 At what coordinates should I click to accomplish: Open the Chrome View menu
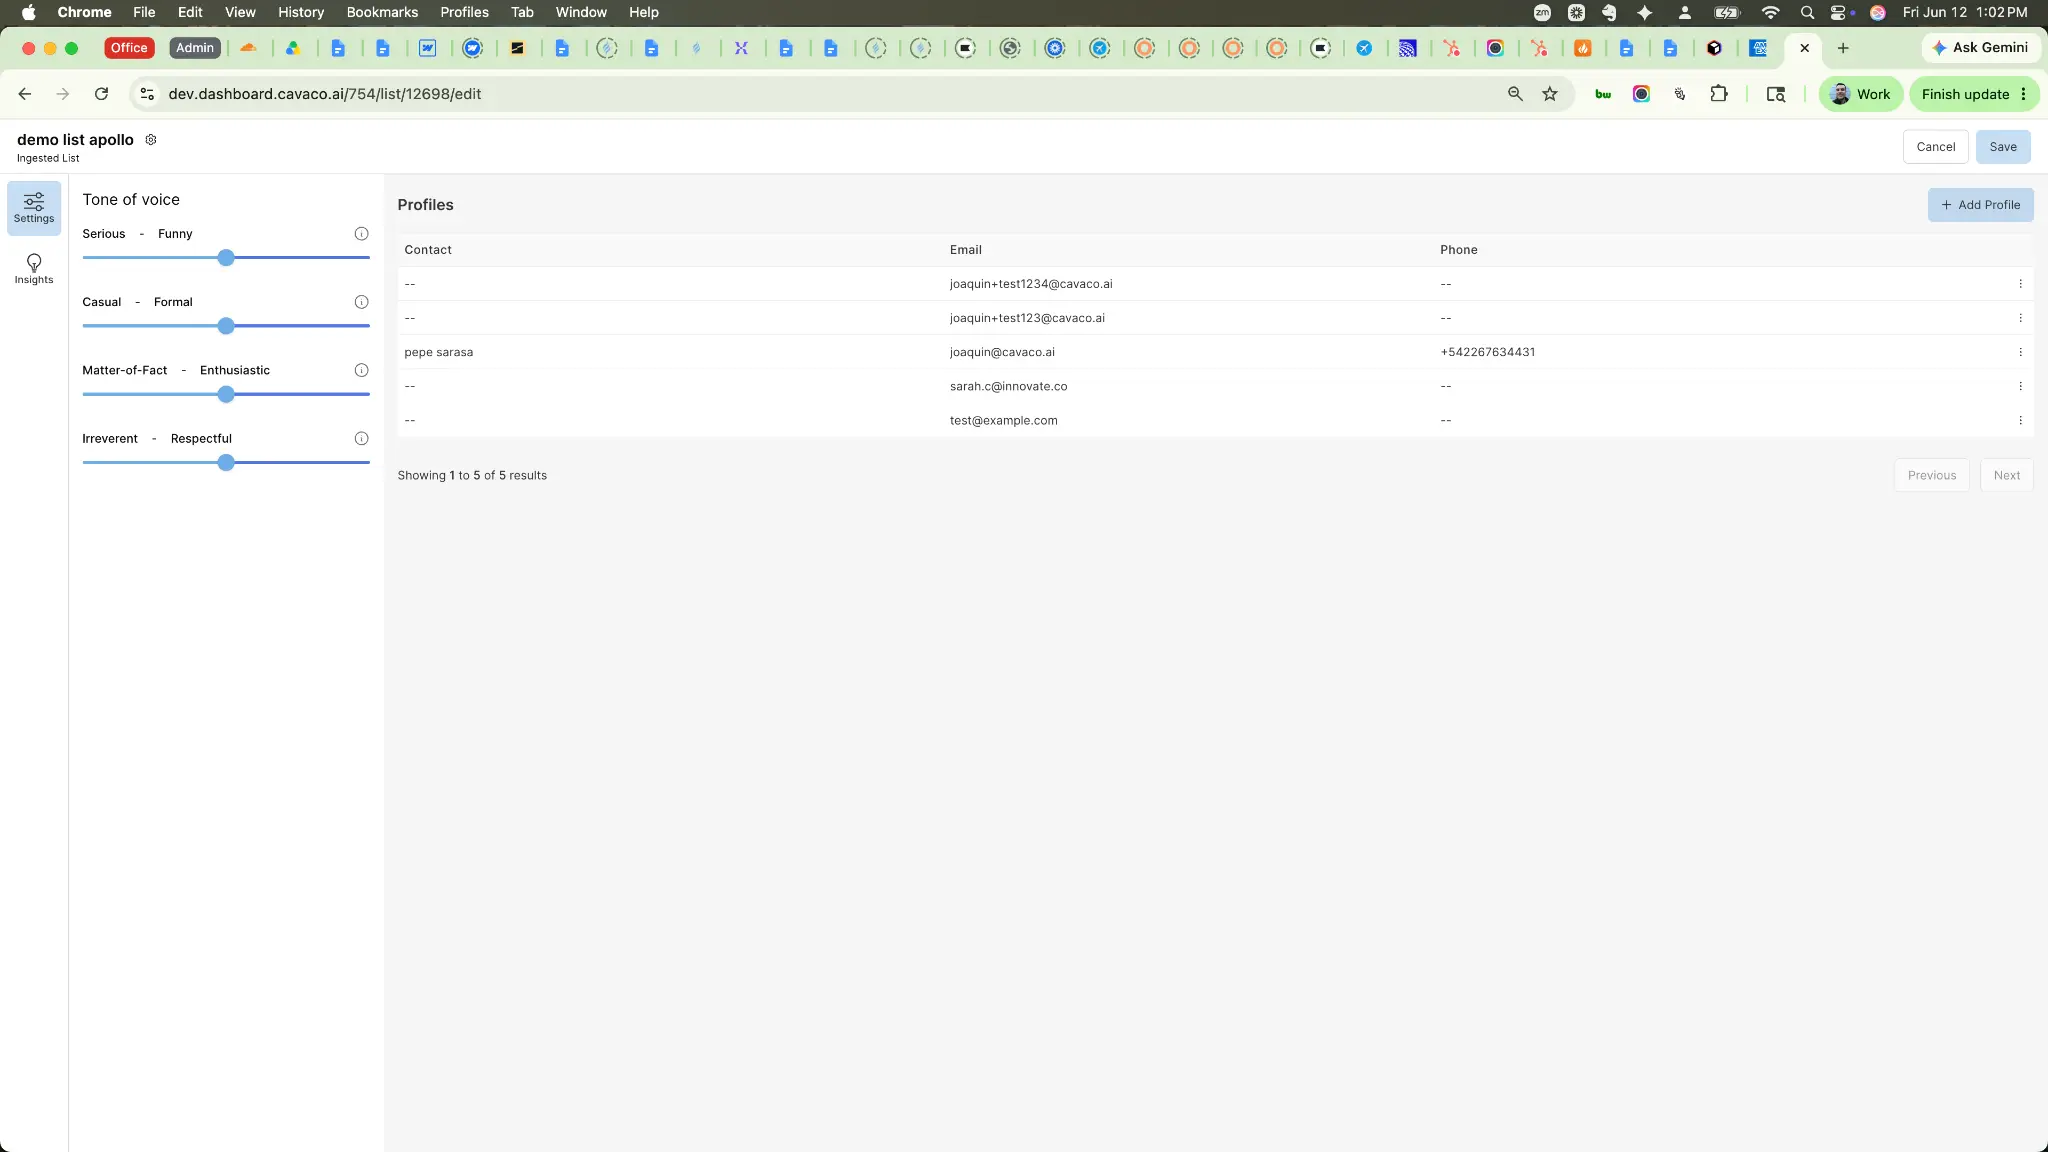tap(240, 12)
